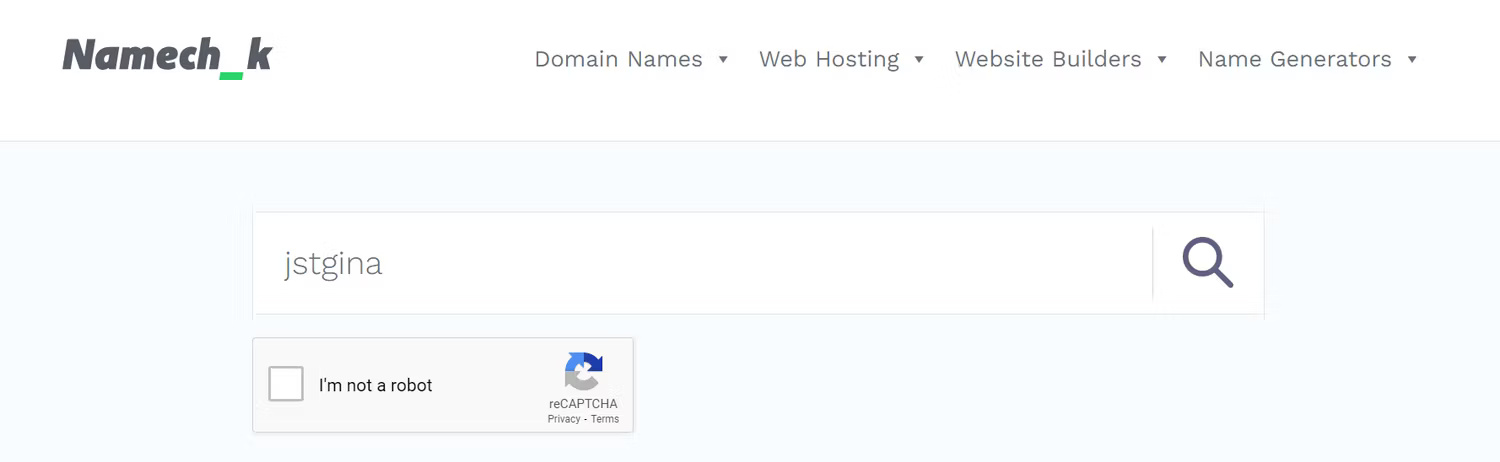
Task: Expand the arrow beside Name Generators
Action: 1412,60
